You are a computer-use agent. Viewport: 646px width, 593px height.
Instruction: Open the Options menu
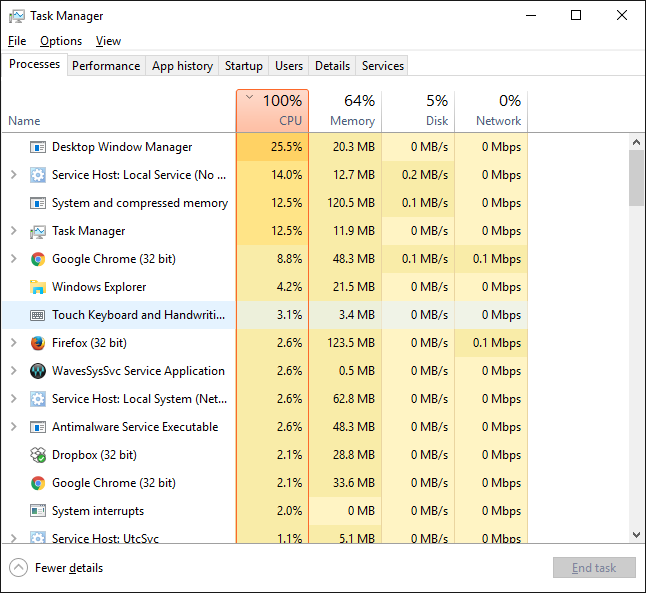tap(61, 41)
